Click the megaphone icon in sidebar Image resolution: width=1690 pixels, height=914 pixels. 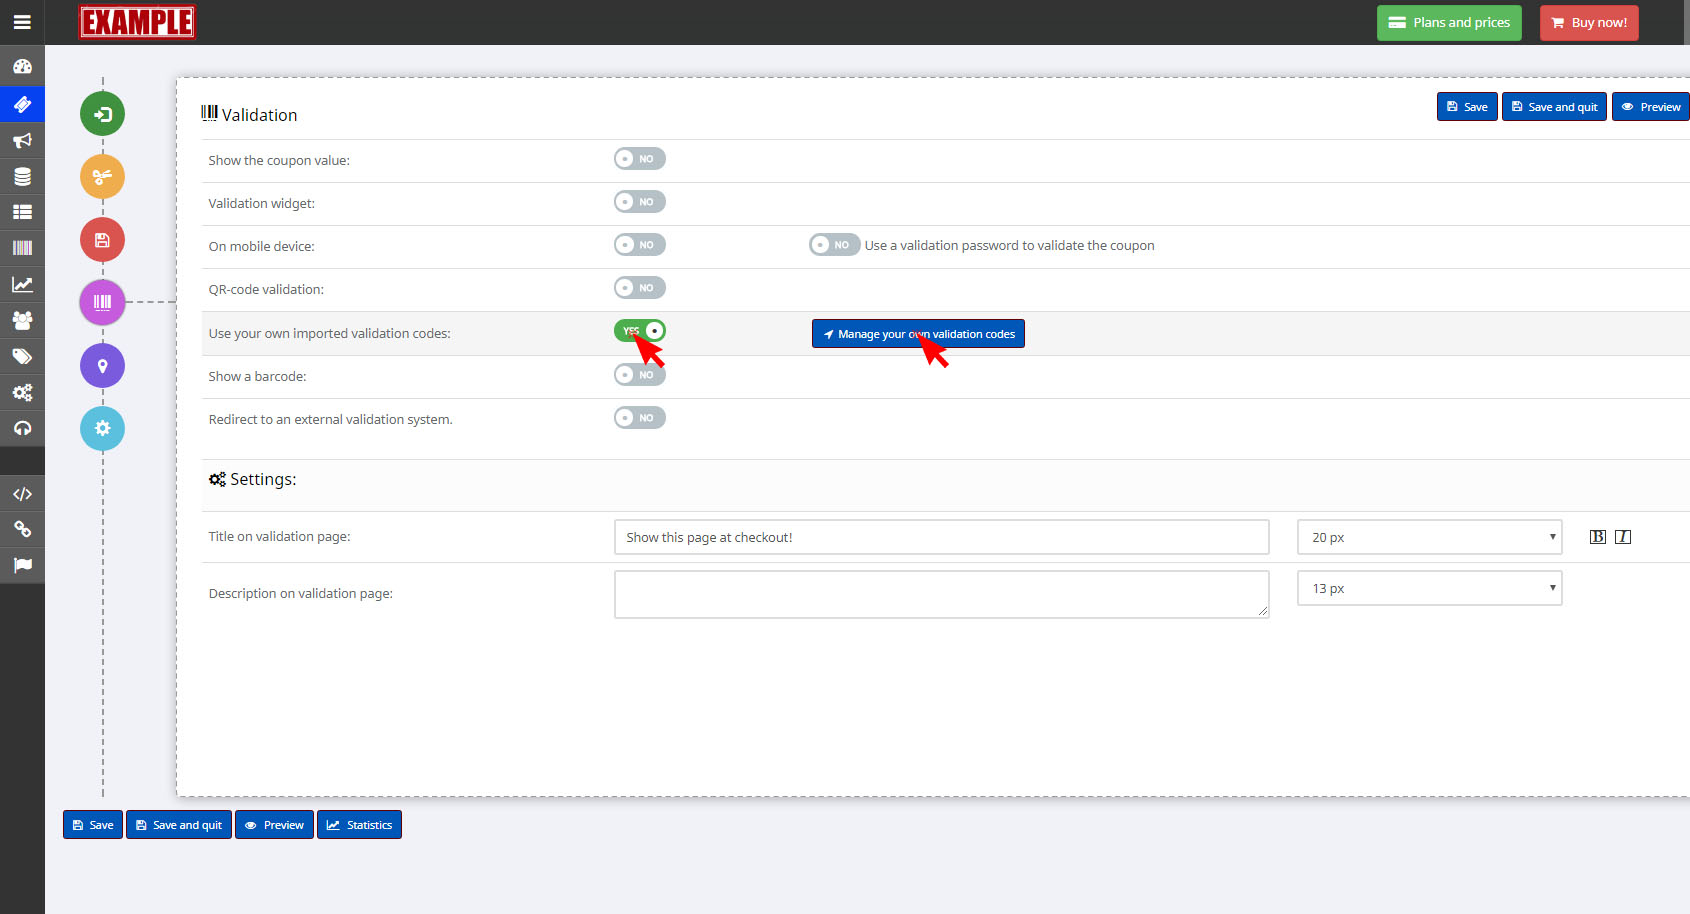[x=22, y=140]
